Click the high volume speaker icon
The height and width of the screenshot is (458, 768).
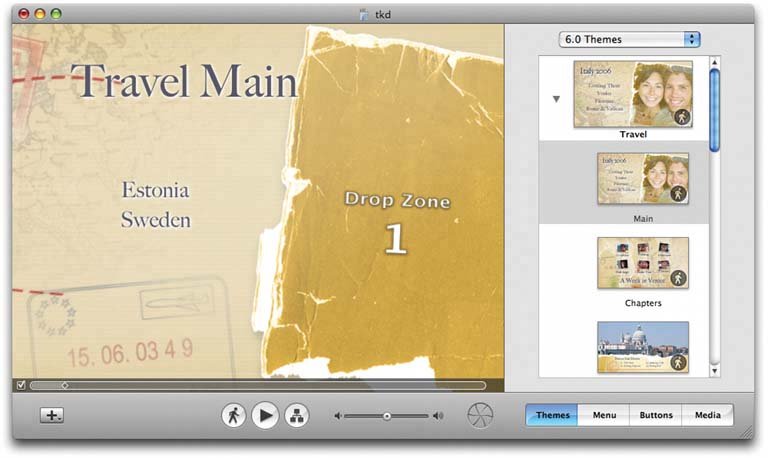438,416
